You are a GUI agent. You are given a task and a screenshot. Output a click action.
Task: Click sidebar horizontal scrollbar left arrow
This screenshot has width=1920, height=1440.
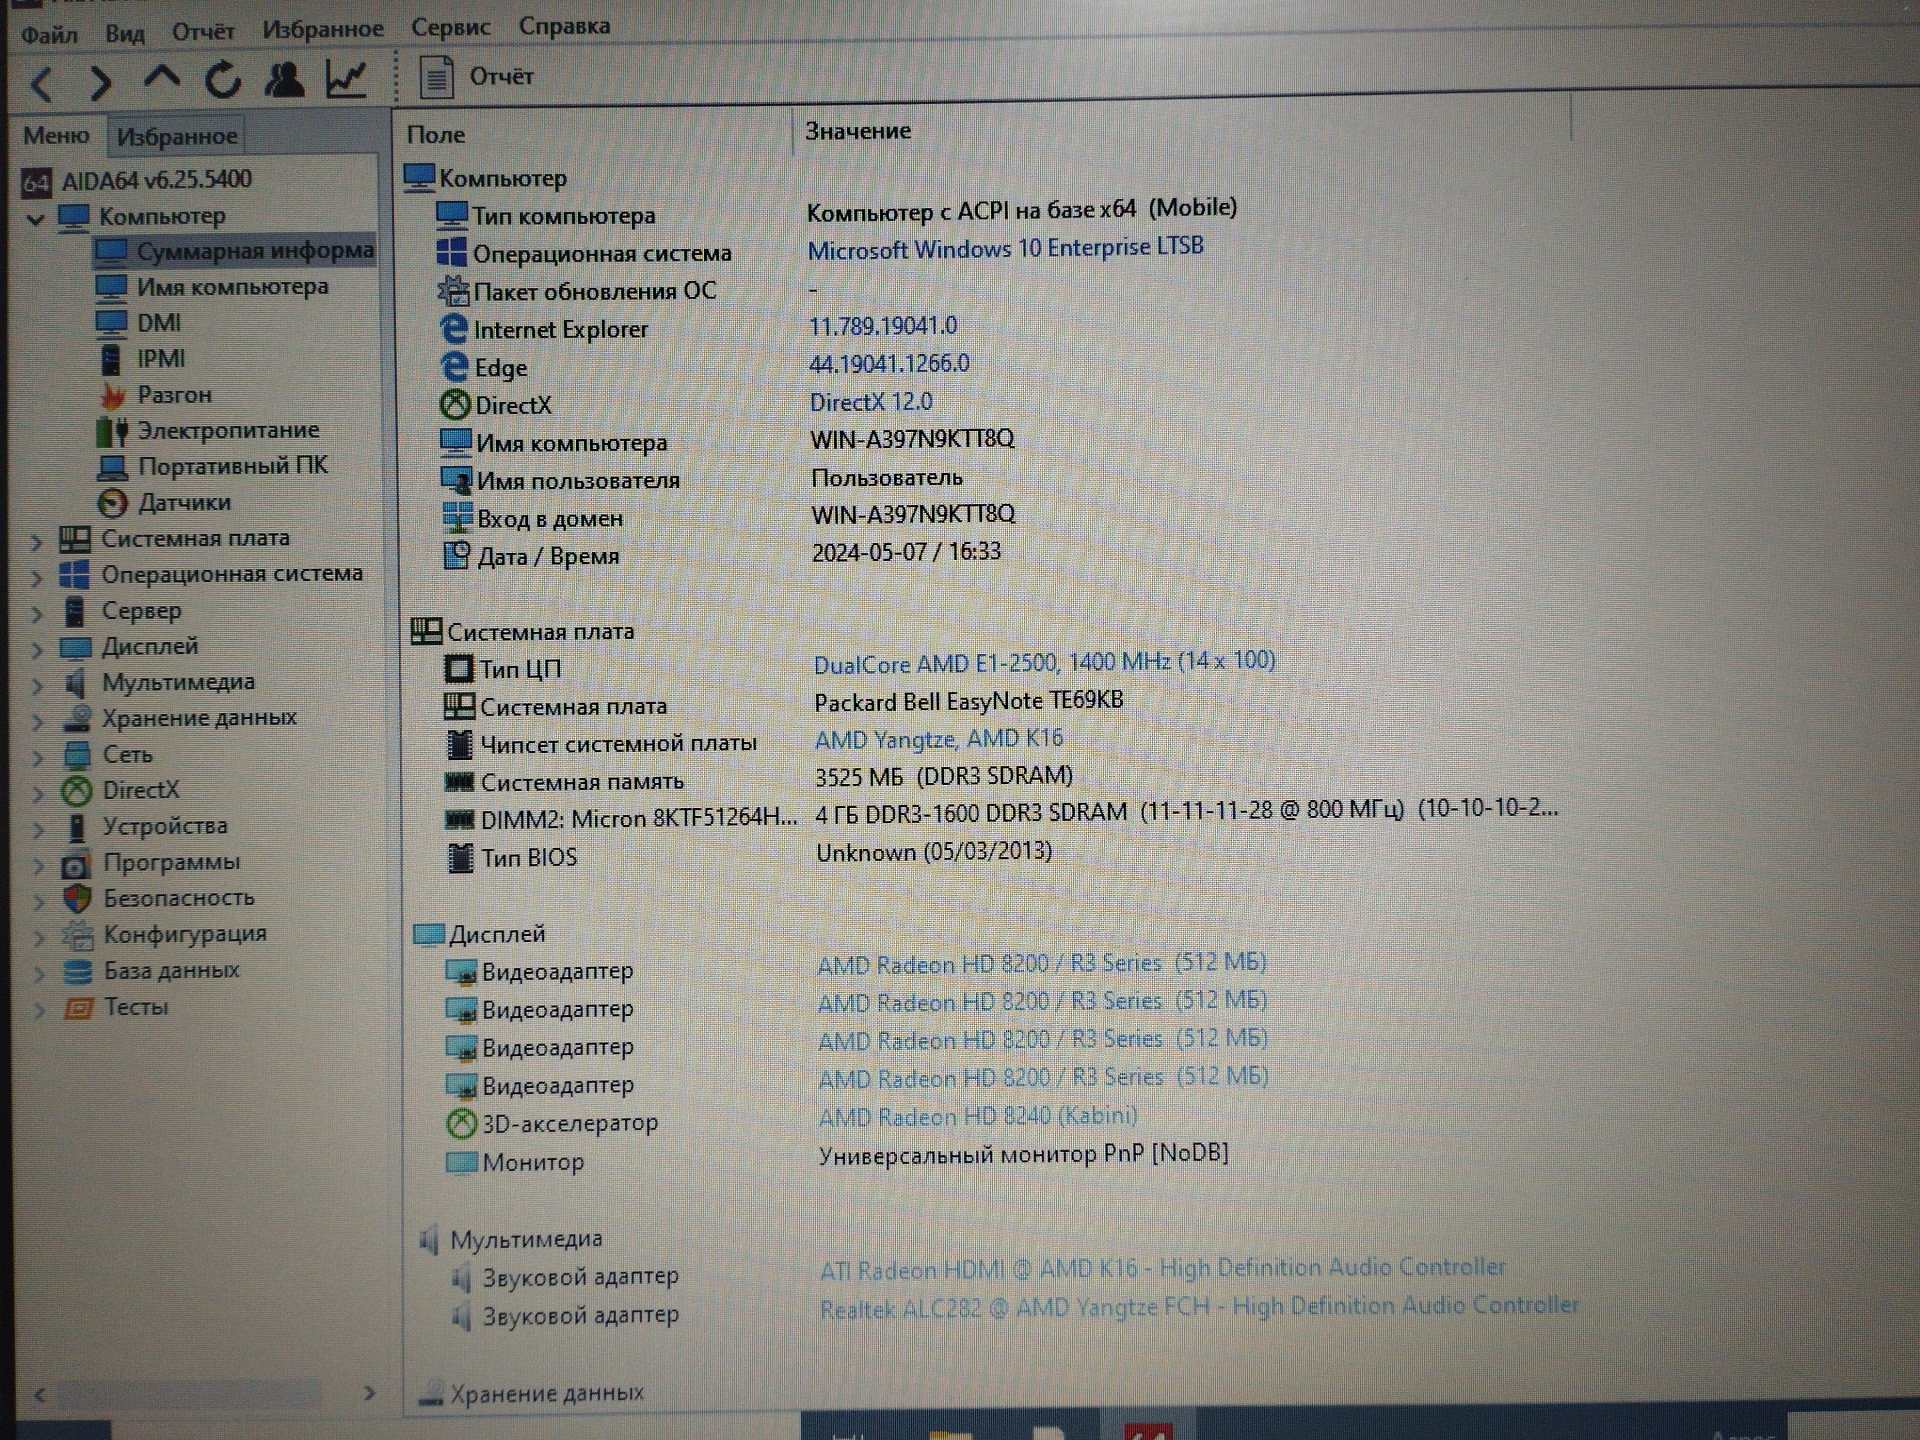point(40,1394)
